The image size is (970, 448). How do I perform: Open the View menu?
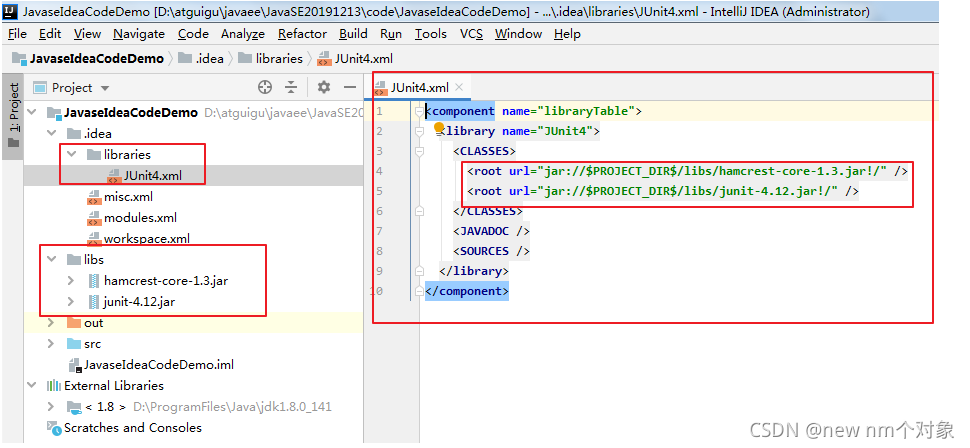(87, 34)
